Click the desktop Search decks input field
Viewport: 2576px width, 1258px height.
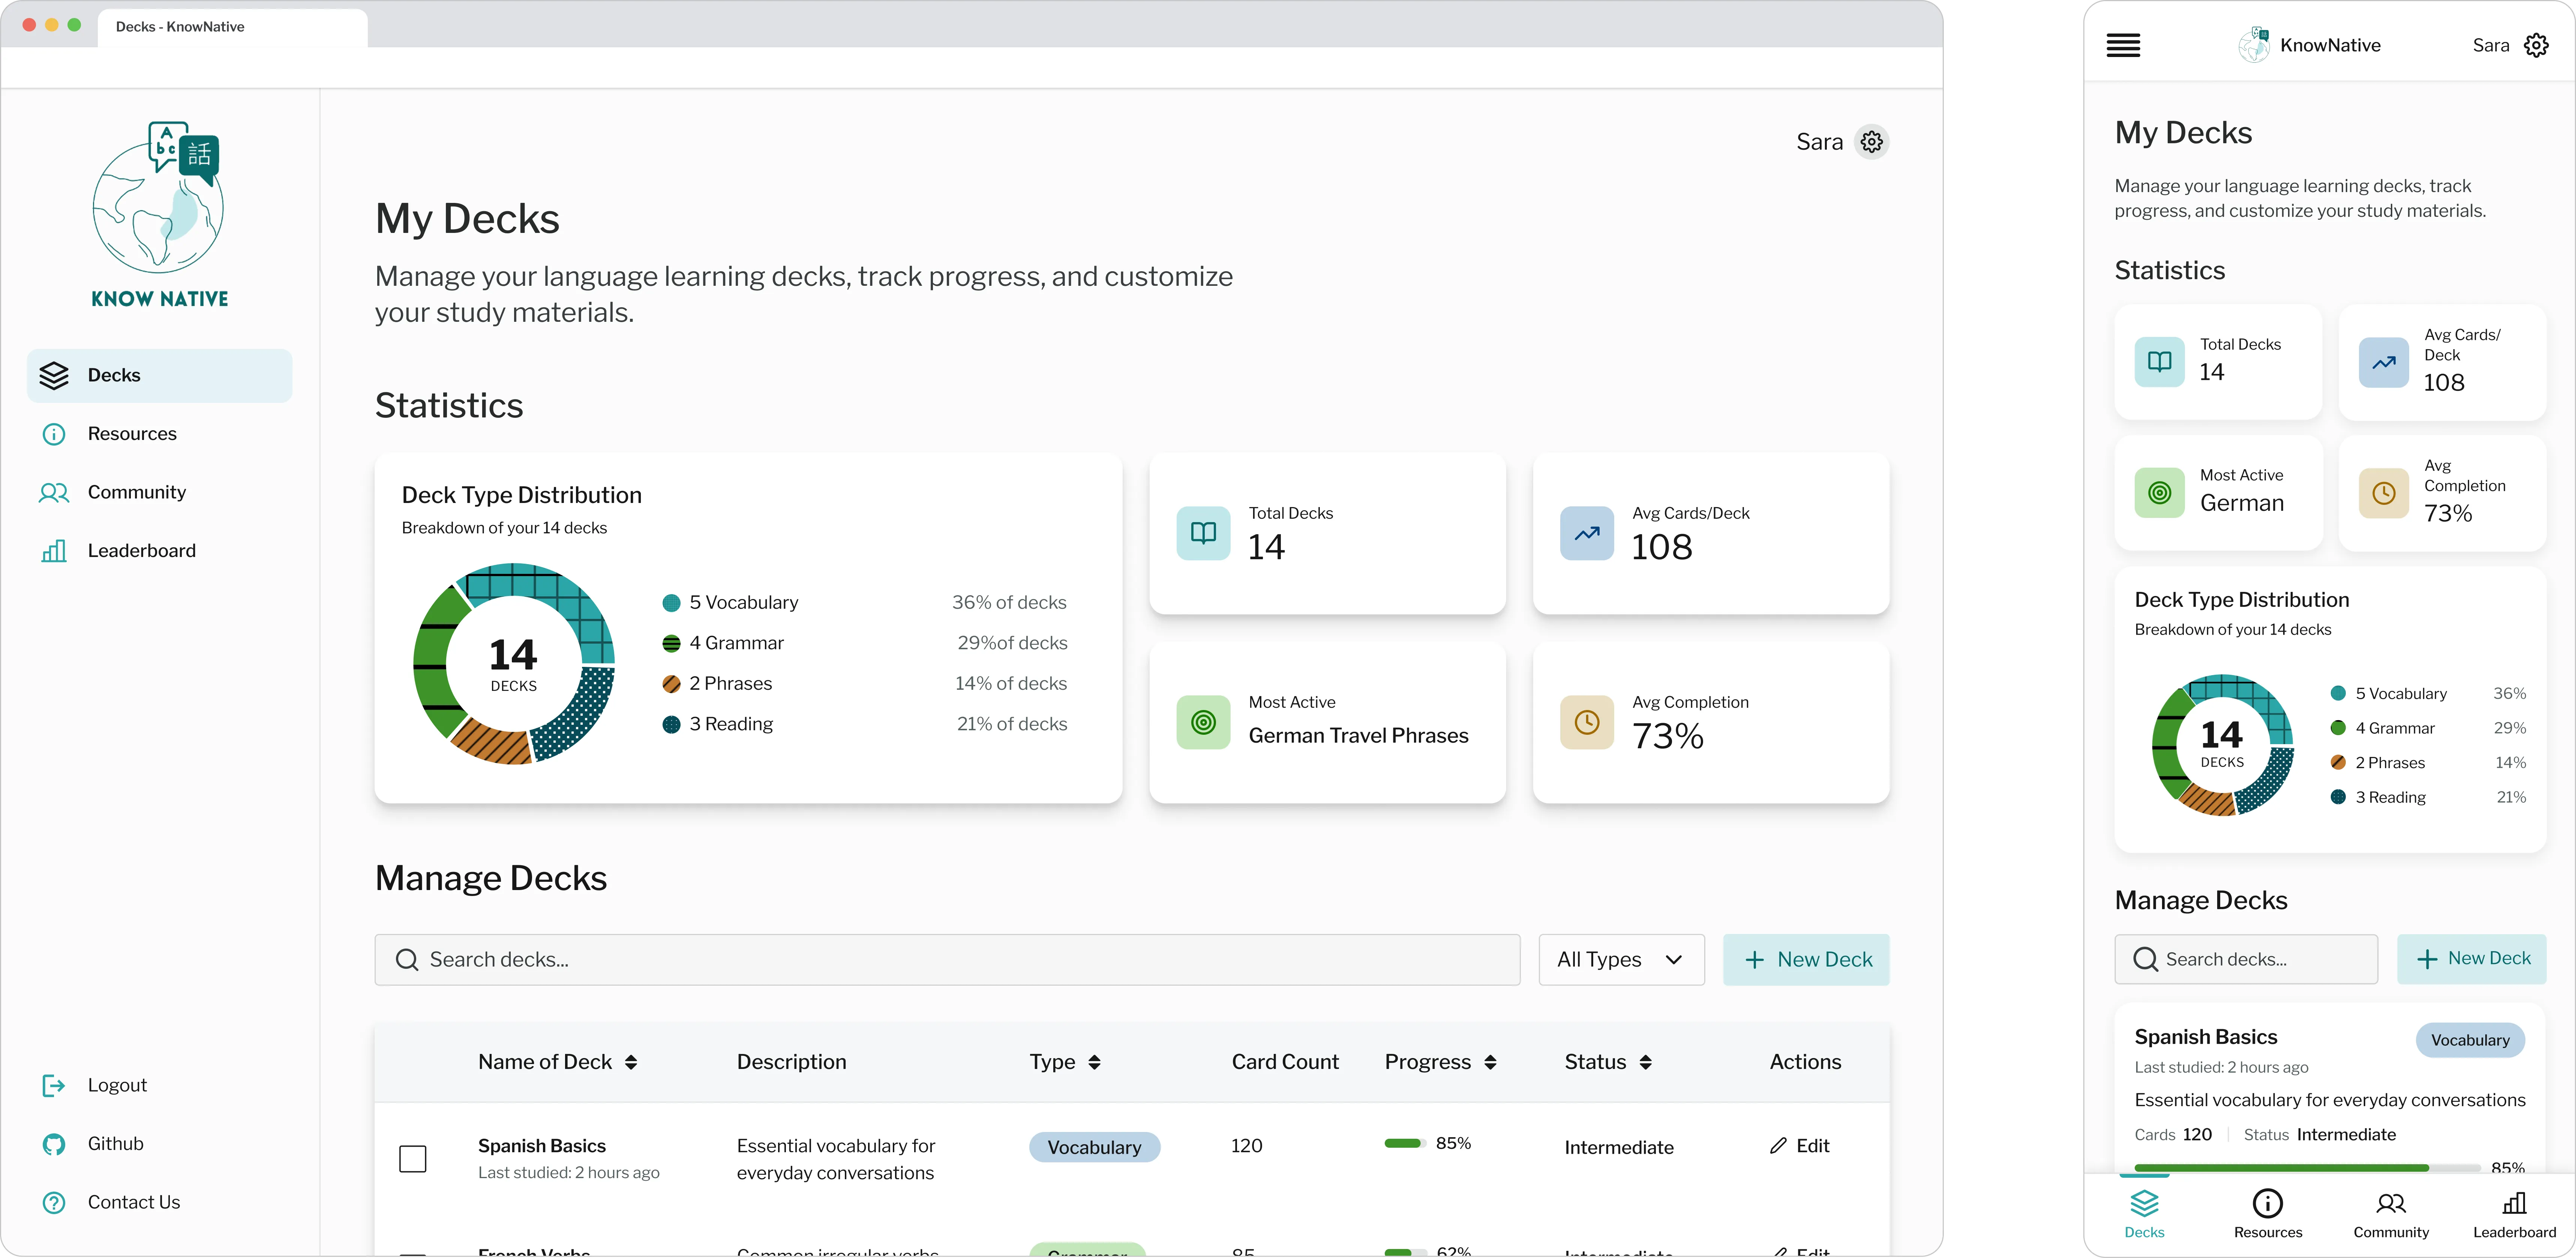click(947, 960)
